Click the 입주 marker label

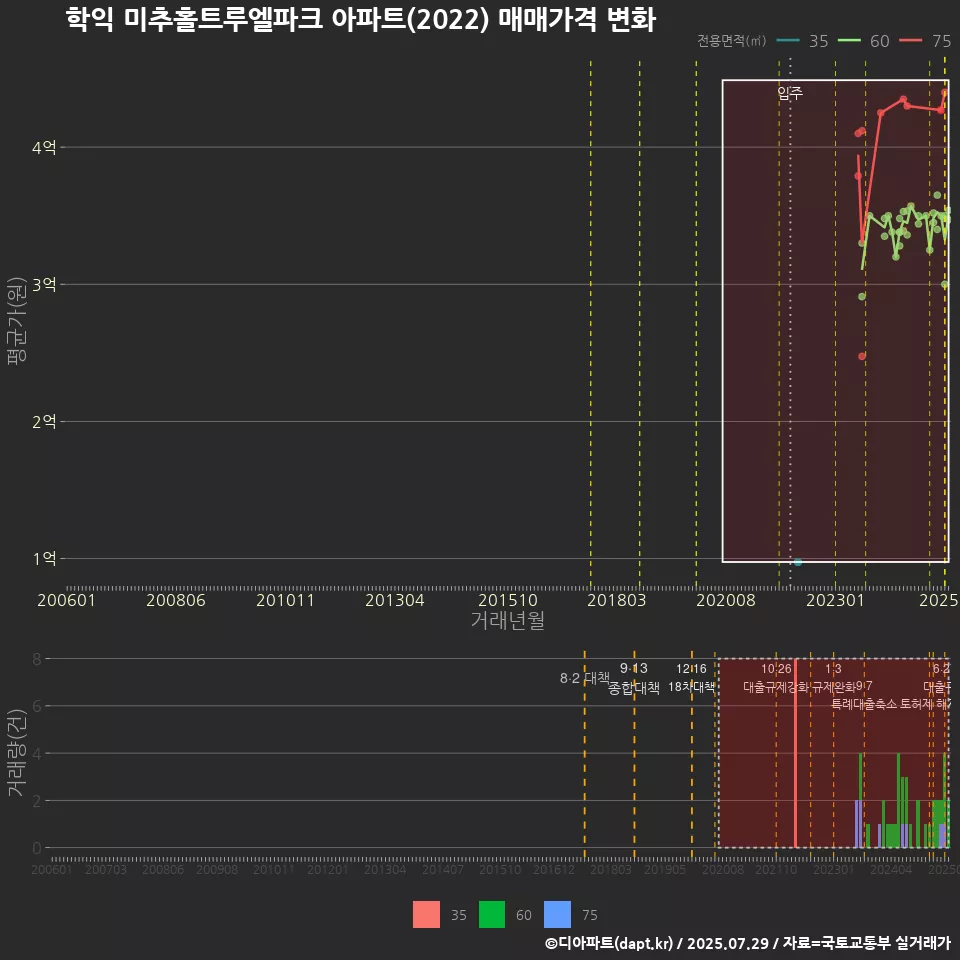(790, 92)
